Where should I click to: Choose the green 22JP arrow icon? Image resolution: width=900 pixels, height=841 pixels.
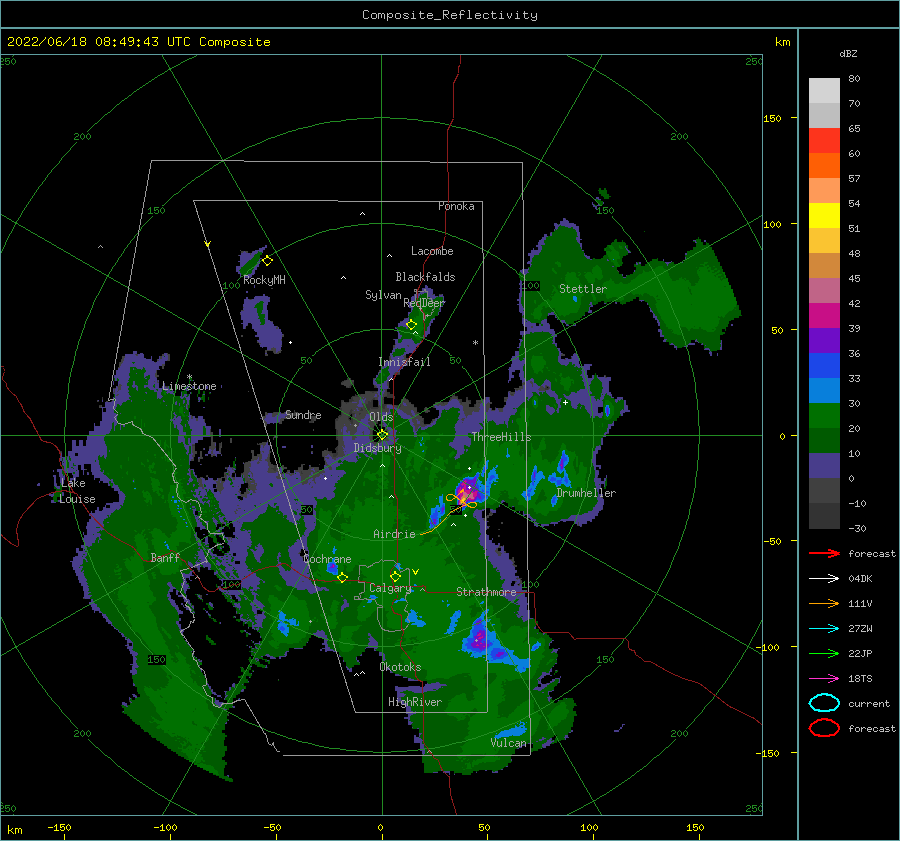click(824, 653)
